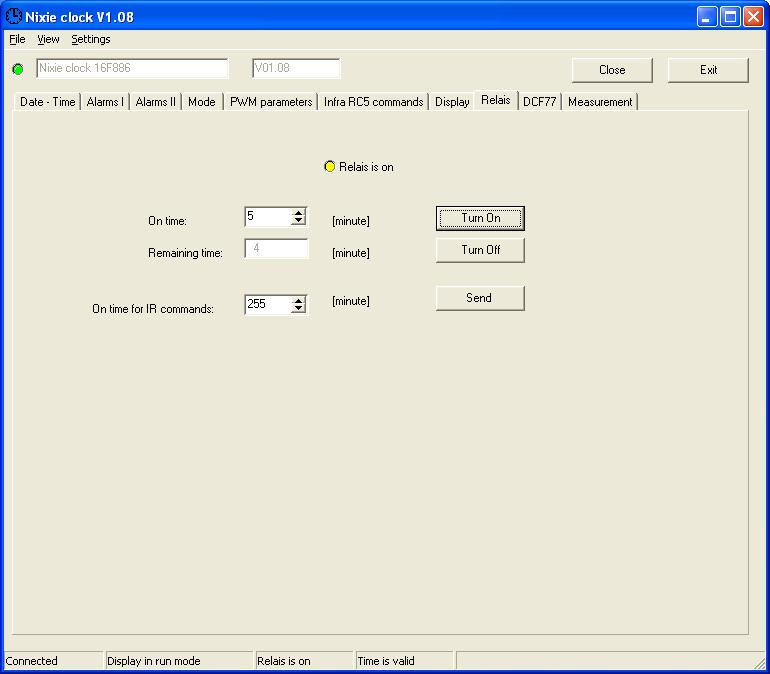Click the V01.08 version field
This screenshot has height=674, width=770.
296,68
